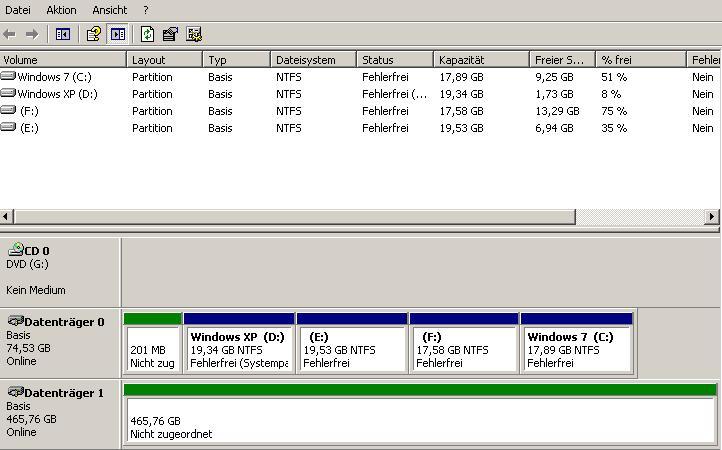This screenshot has width=722, height=450.
Task: Sort by the Dateisystem column header
Action: (314, 60)
